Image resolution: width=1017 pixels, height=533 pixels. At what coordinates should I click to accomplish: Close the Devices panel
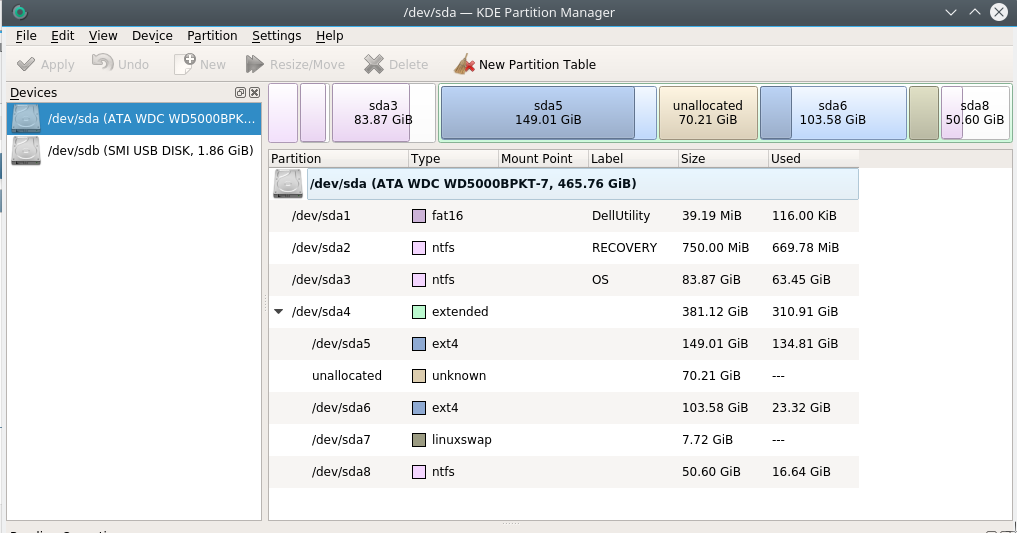pyautogui.click(x=253, y=93)
